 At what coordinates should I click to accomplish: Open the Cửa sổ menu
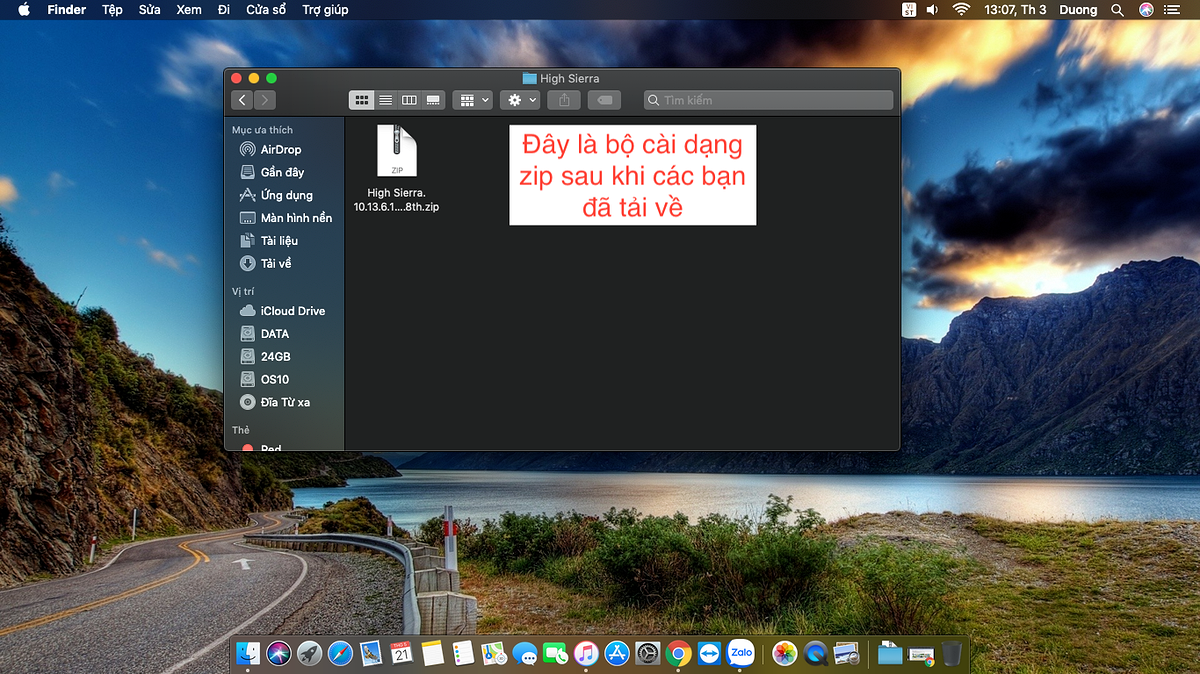[266, 10]
